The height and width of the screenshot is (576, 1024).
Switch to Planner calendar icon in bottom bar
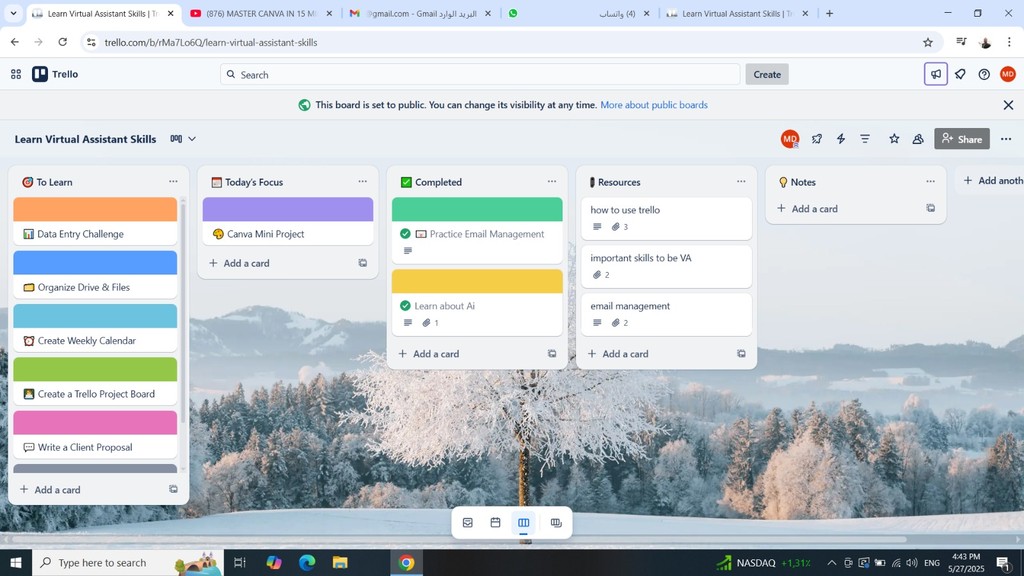tap(496, 522)
